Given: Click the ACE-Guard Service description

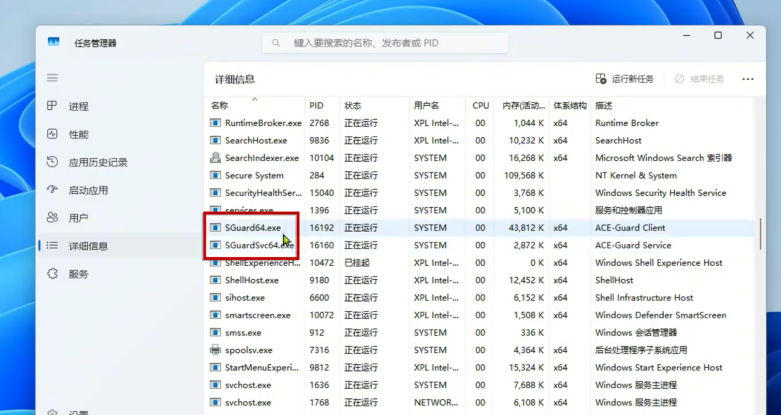Looking at the screenshot, I should pyautogui.click(x=633, y=245).
